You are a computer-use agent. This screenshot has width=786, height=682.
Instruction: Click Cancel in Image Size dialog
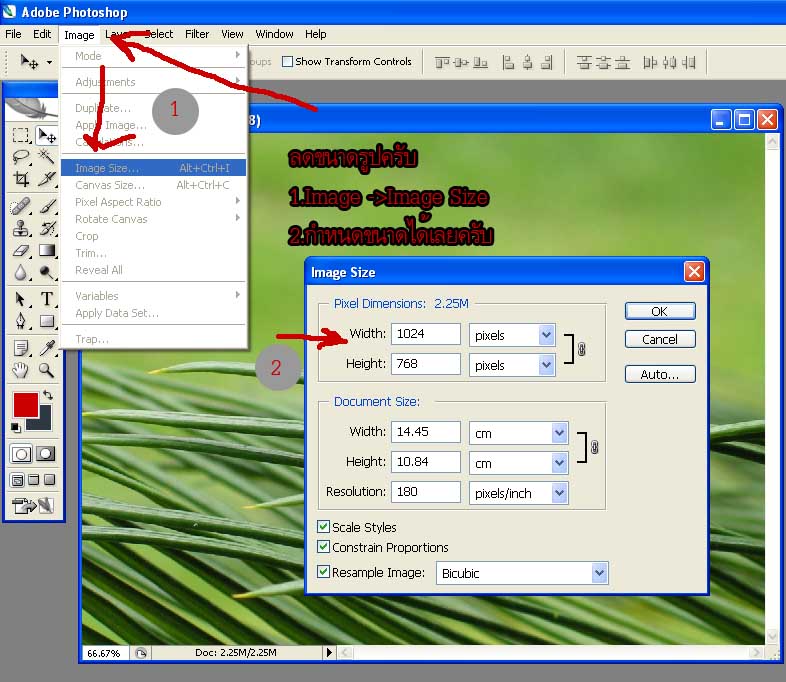tap(660, 339)
